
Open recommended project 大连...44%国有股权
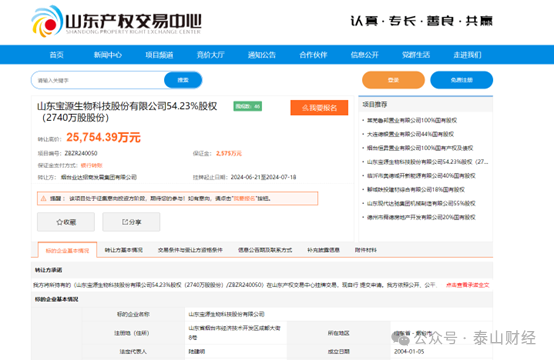[411, 134]
